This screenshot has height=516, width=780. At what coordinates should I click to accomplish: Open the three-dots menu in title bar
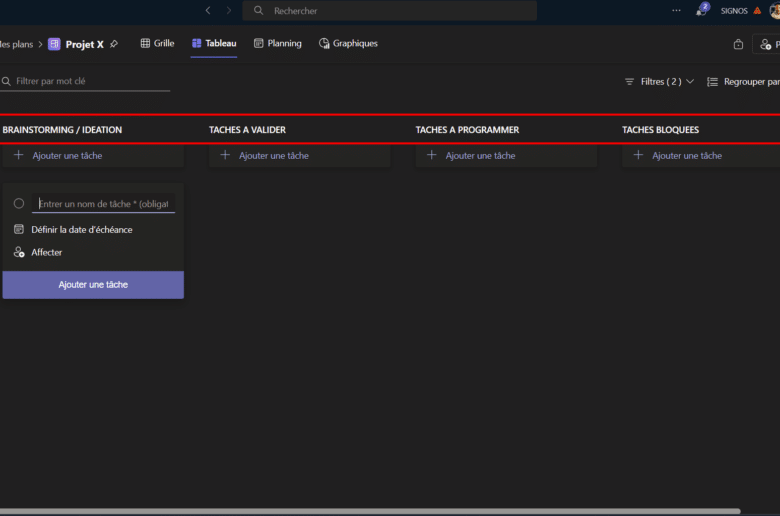(676, 10)
